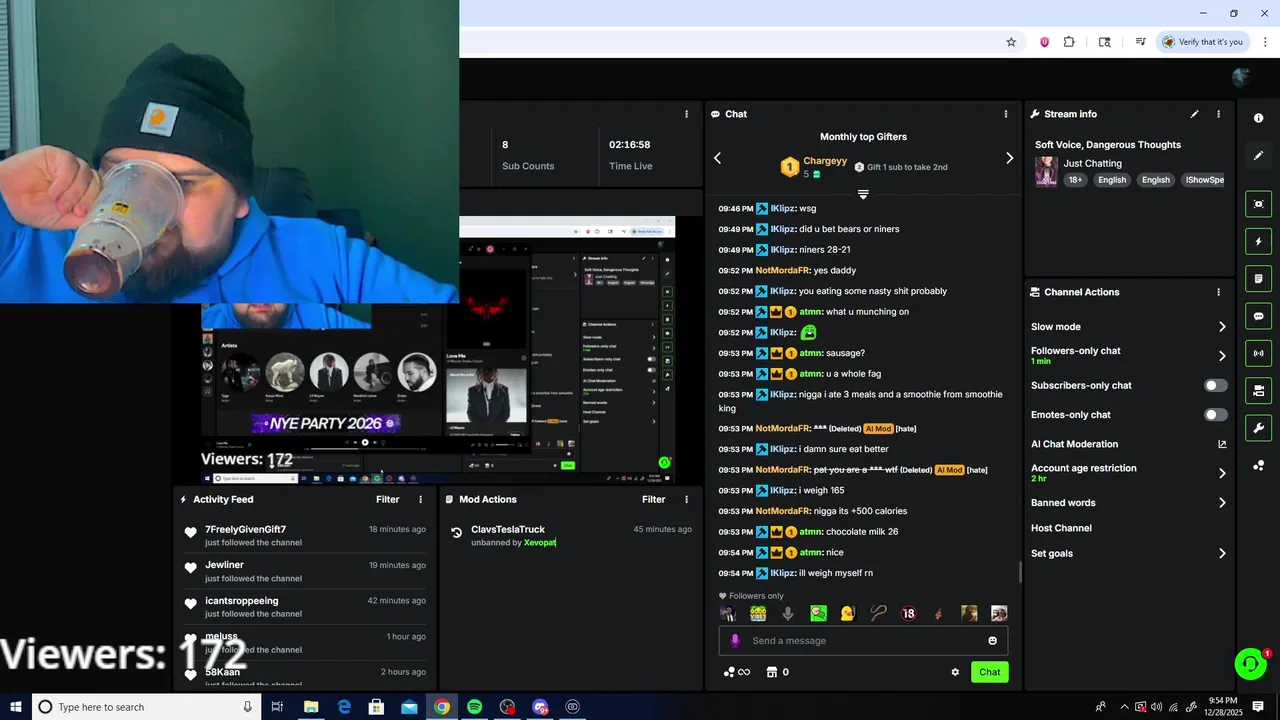Select the 18+ stream tag
Image resolution: width=1280 pixels, height=720 pixels.
[1075, 180]
